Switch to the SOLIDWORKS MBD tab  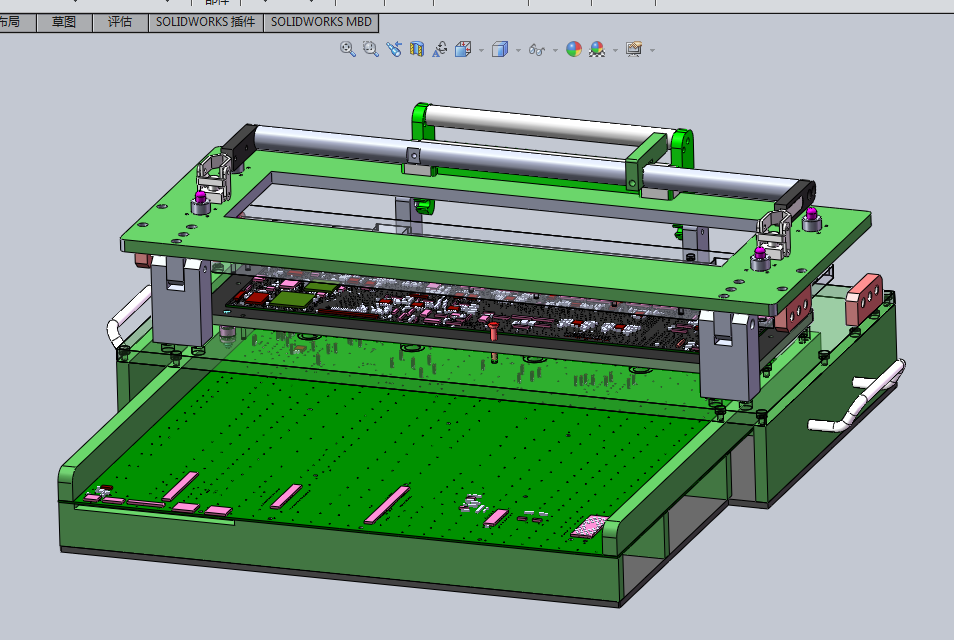coord(321,22)
